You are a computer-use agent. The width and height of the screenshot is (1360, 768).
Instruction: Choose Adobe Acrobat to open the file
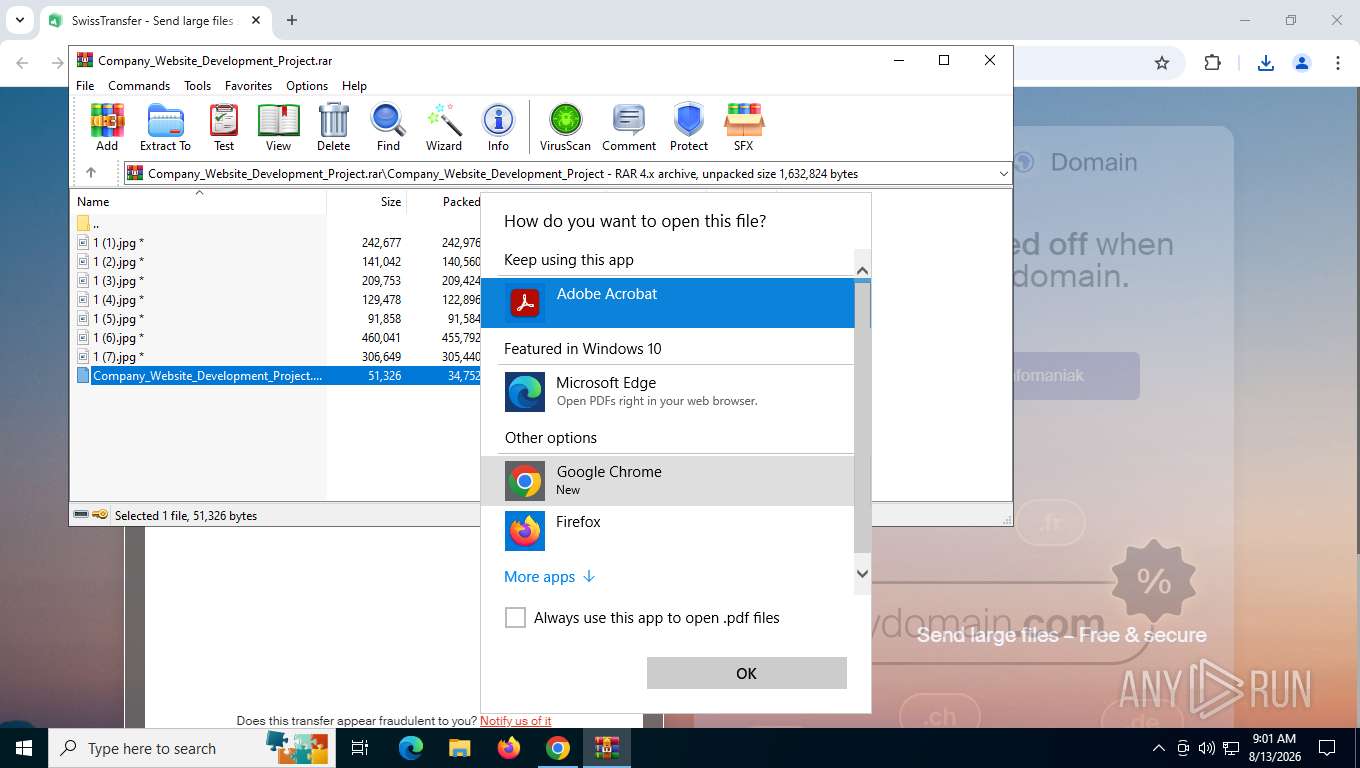pos(667,302)
